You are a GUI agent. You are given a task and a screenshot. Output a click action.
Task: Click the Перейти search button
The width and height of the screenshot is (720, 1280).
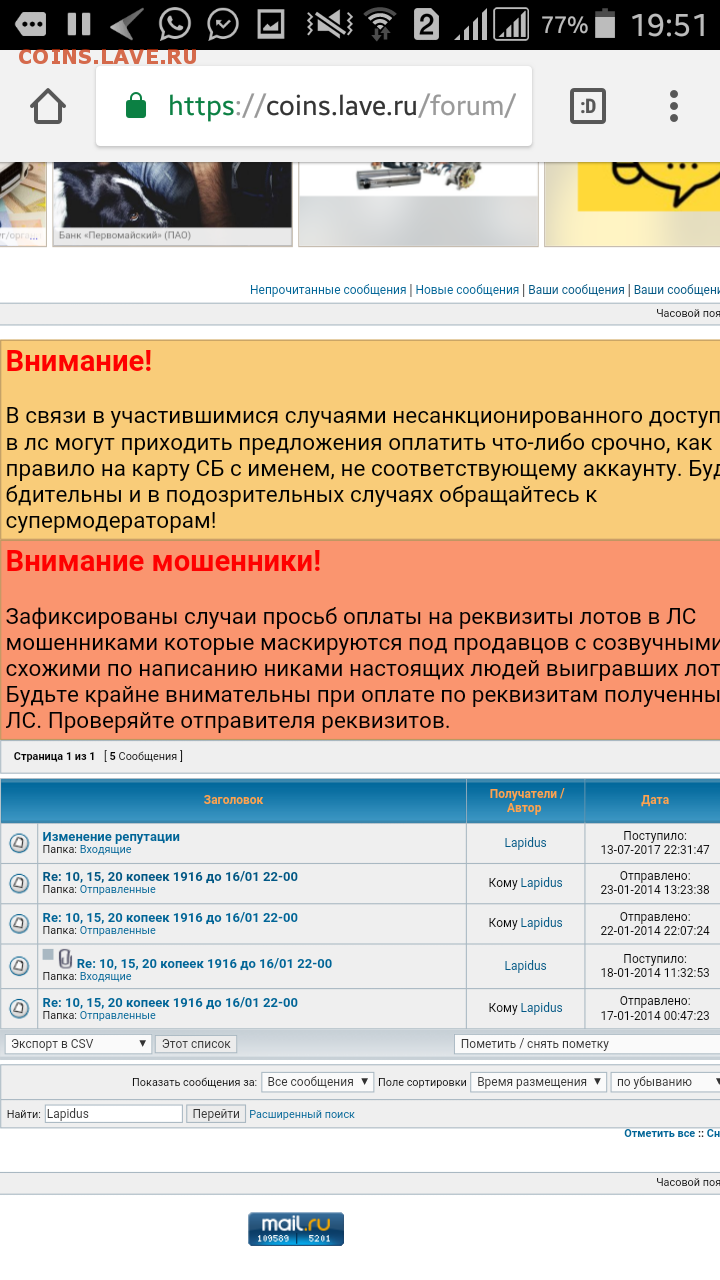[216, 1113]
